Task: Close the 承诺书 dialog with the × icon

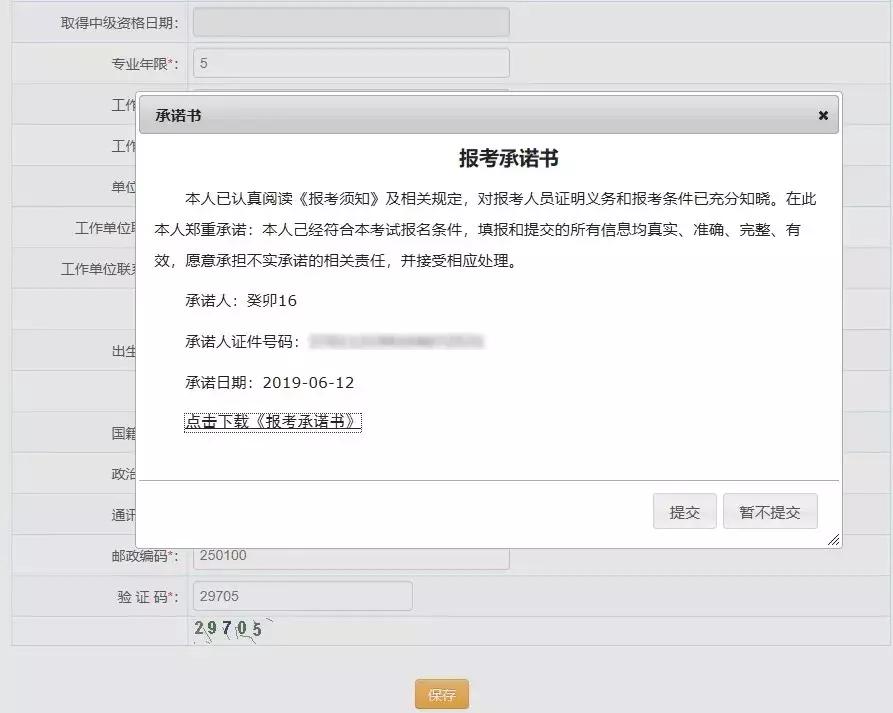Action: [823, 115]
